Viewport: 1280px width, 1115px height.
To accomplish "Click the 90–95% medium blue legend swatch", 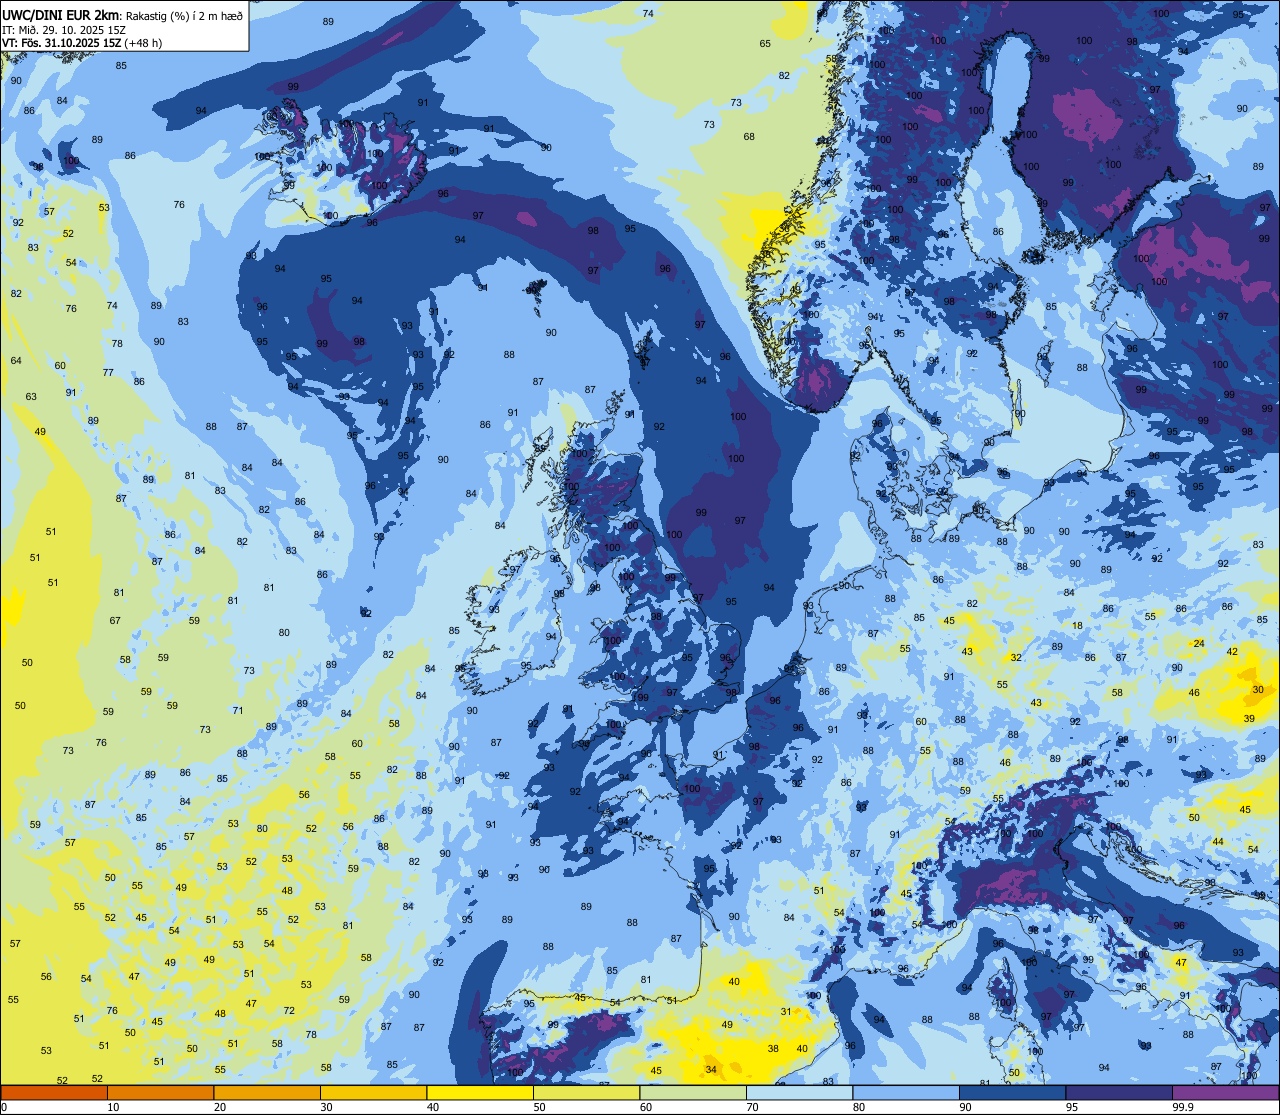I will (x=1012, y=1092).
